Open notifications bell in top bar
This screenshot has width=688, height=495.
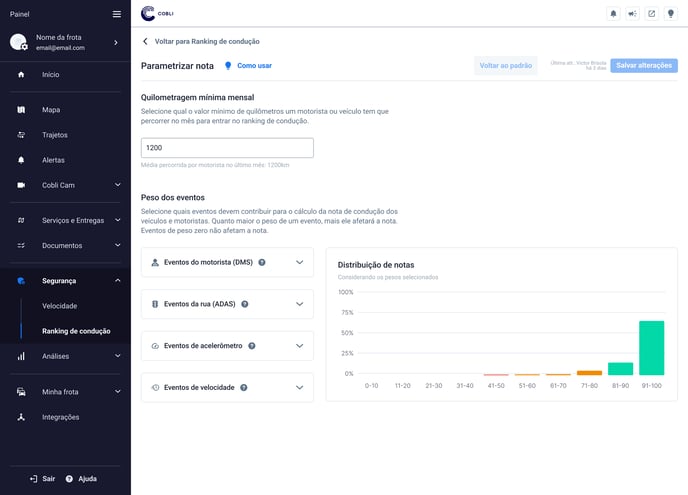(x=613, y=14)
